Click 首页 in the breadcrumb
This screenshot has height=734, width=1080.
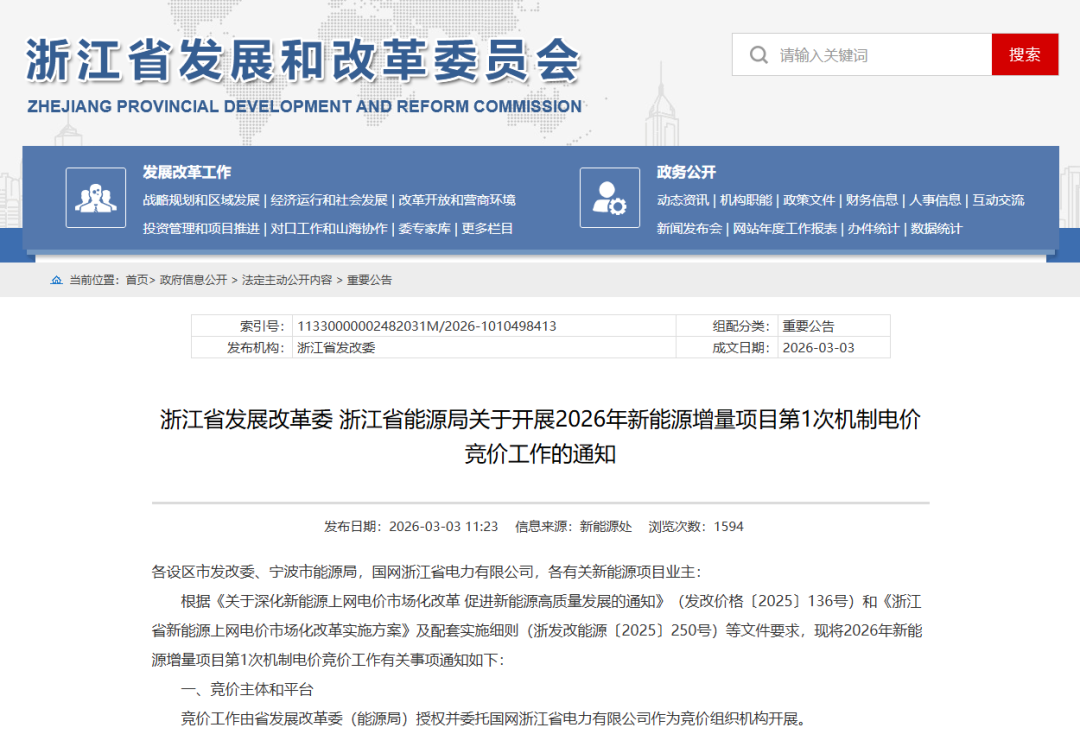(136, 280)
